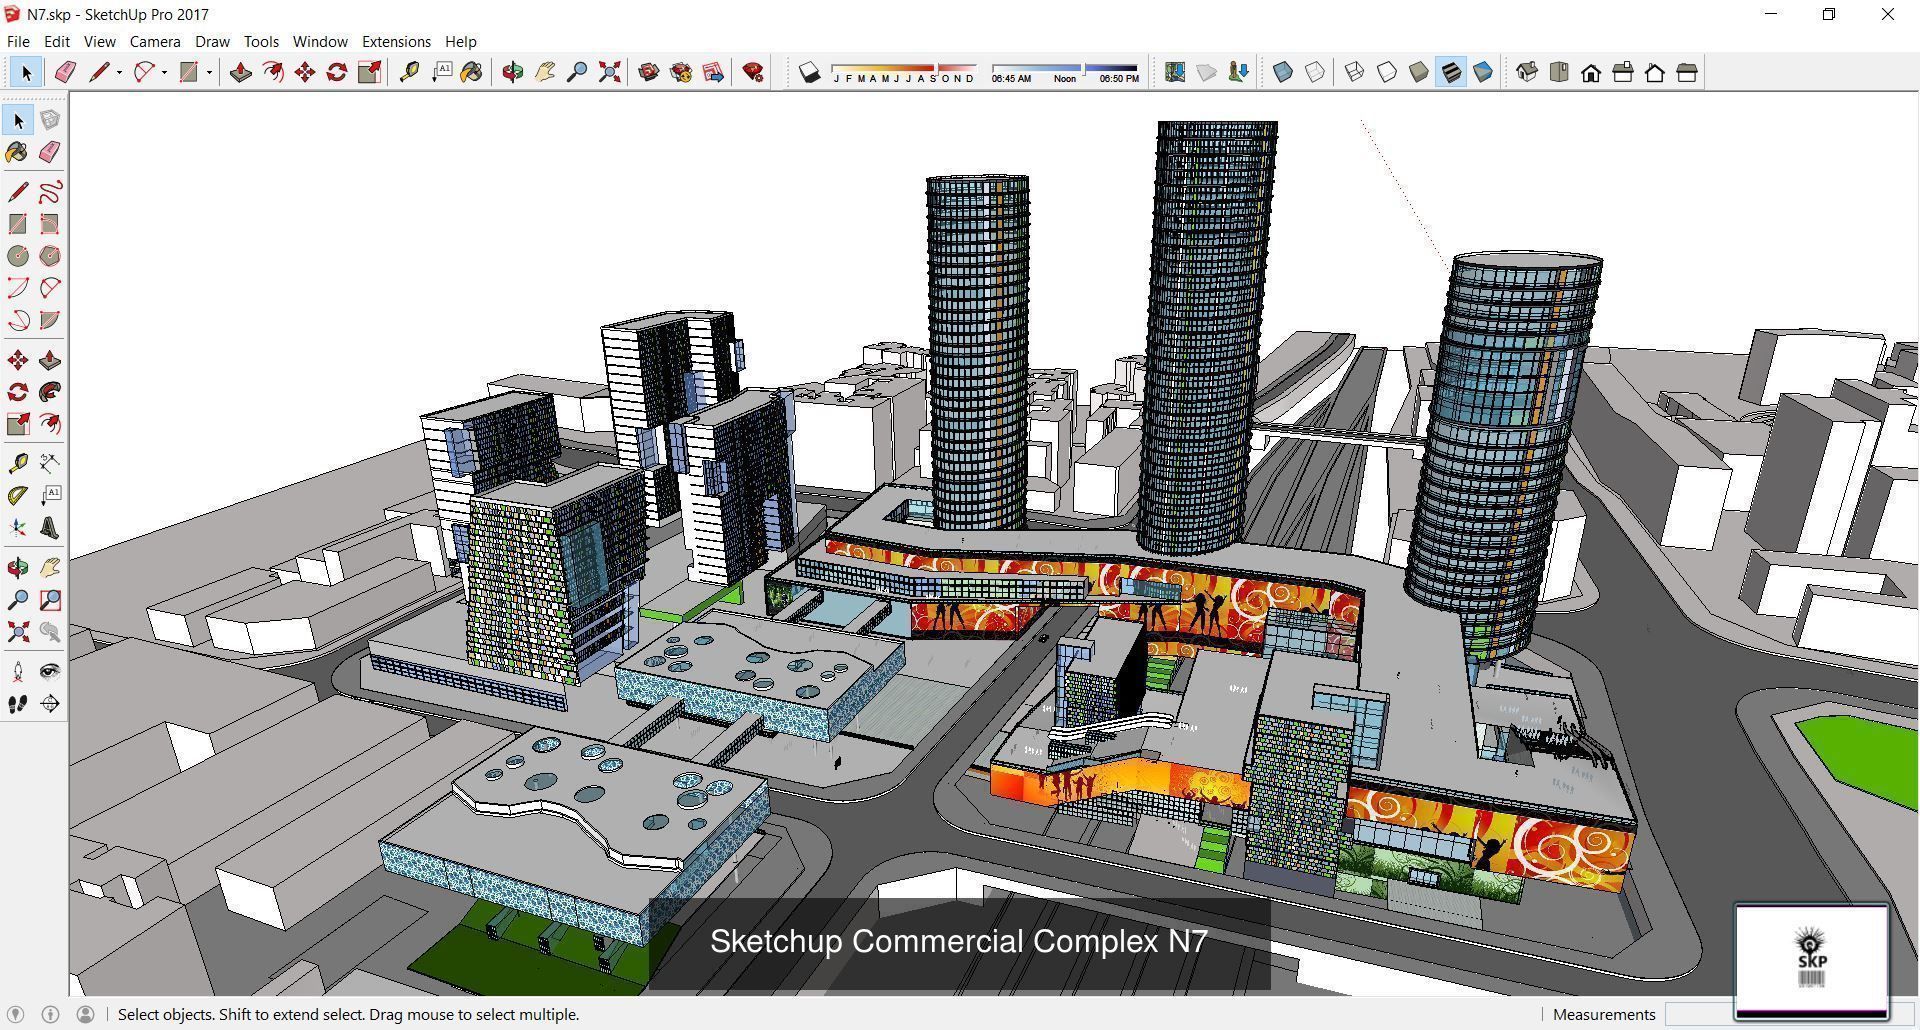Choose the Freehand drawing tool
1920x1030 pixels.
point(50,192)
